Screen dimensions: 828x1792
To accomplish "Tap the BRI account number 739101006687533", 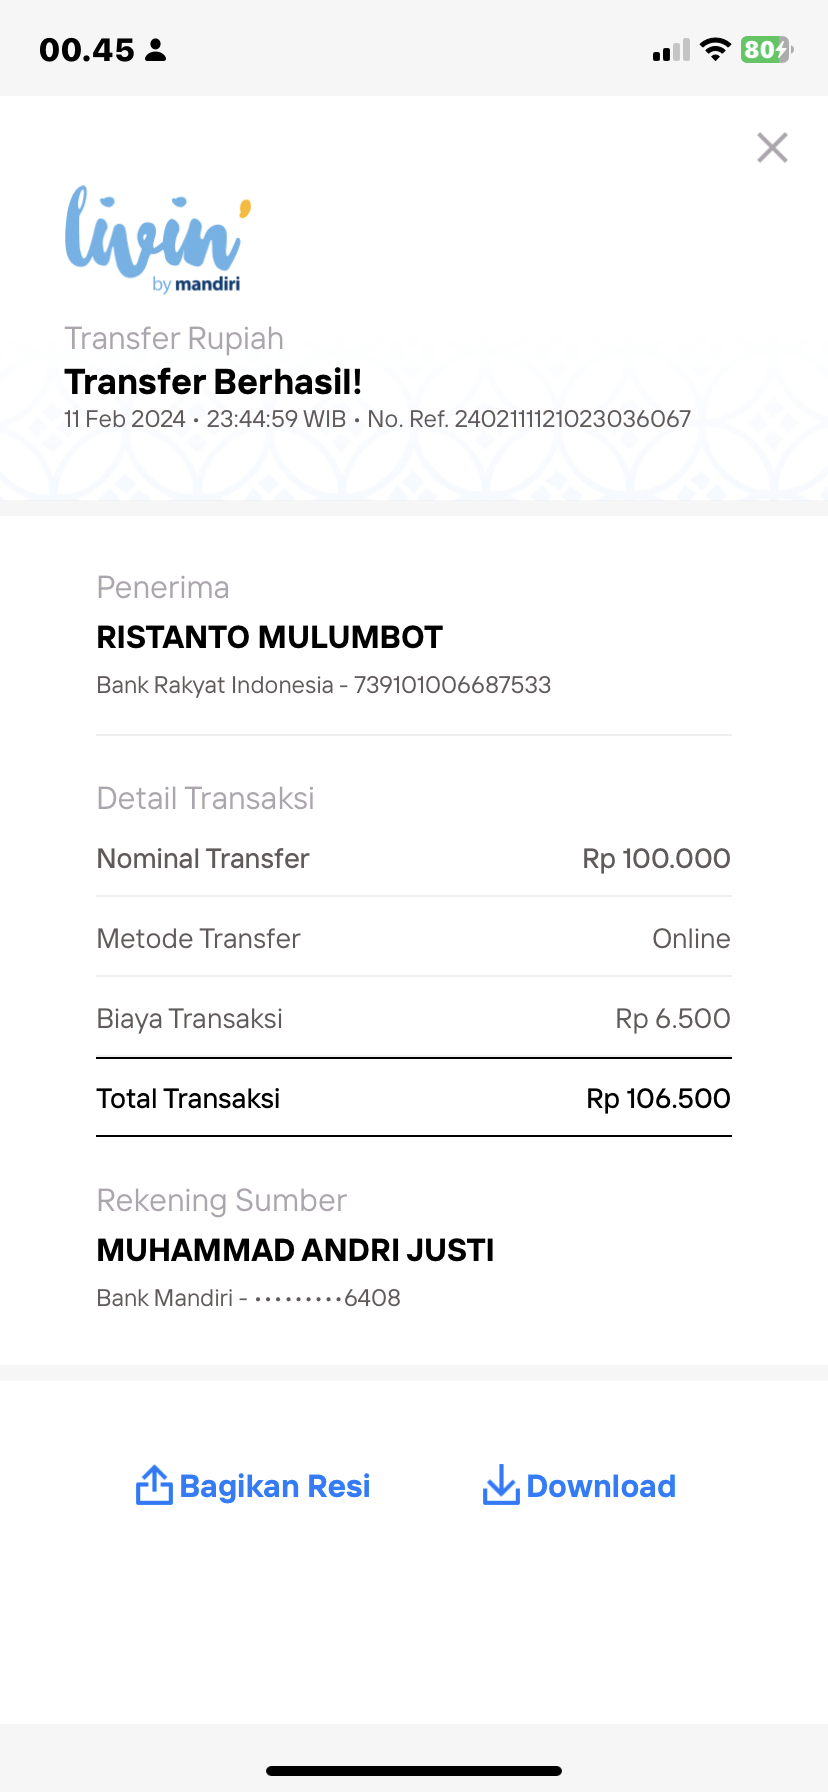I will pos(453,685).
